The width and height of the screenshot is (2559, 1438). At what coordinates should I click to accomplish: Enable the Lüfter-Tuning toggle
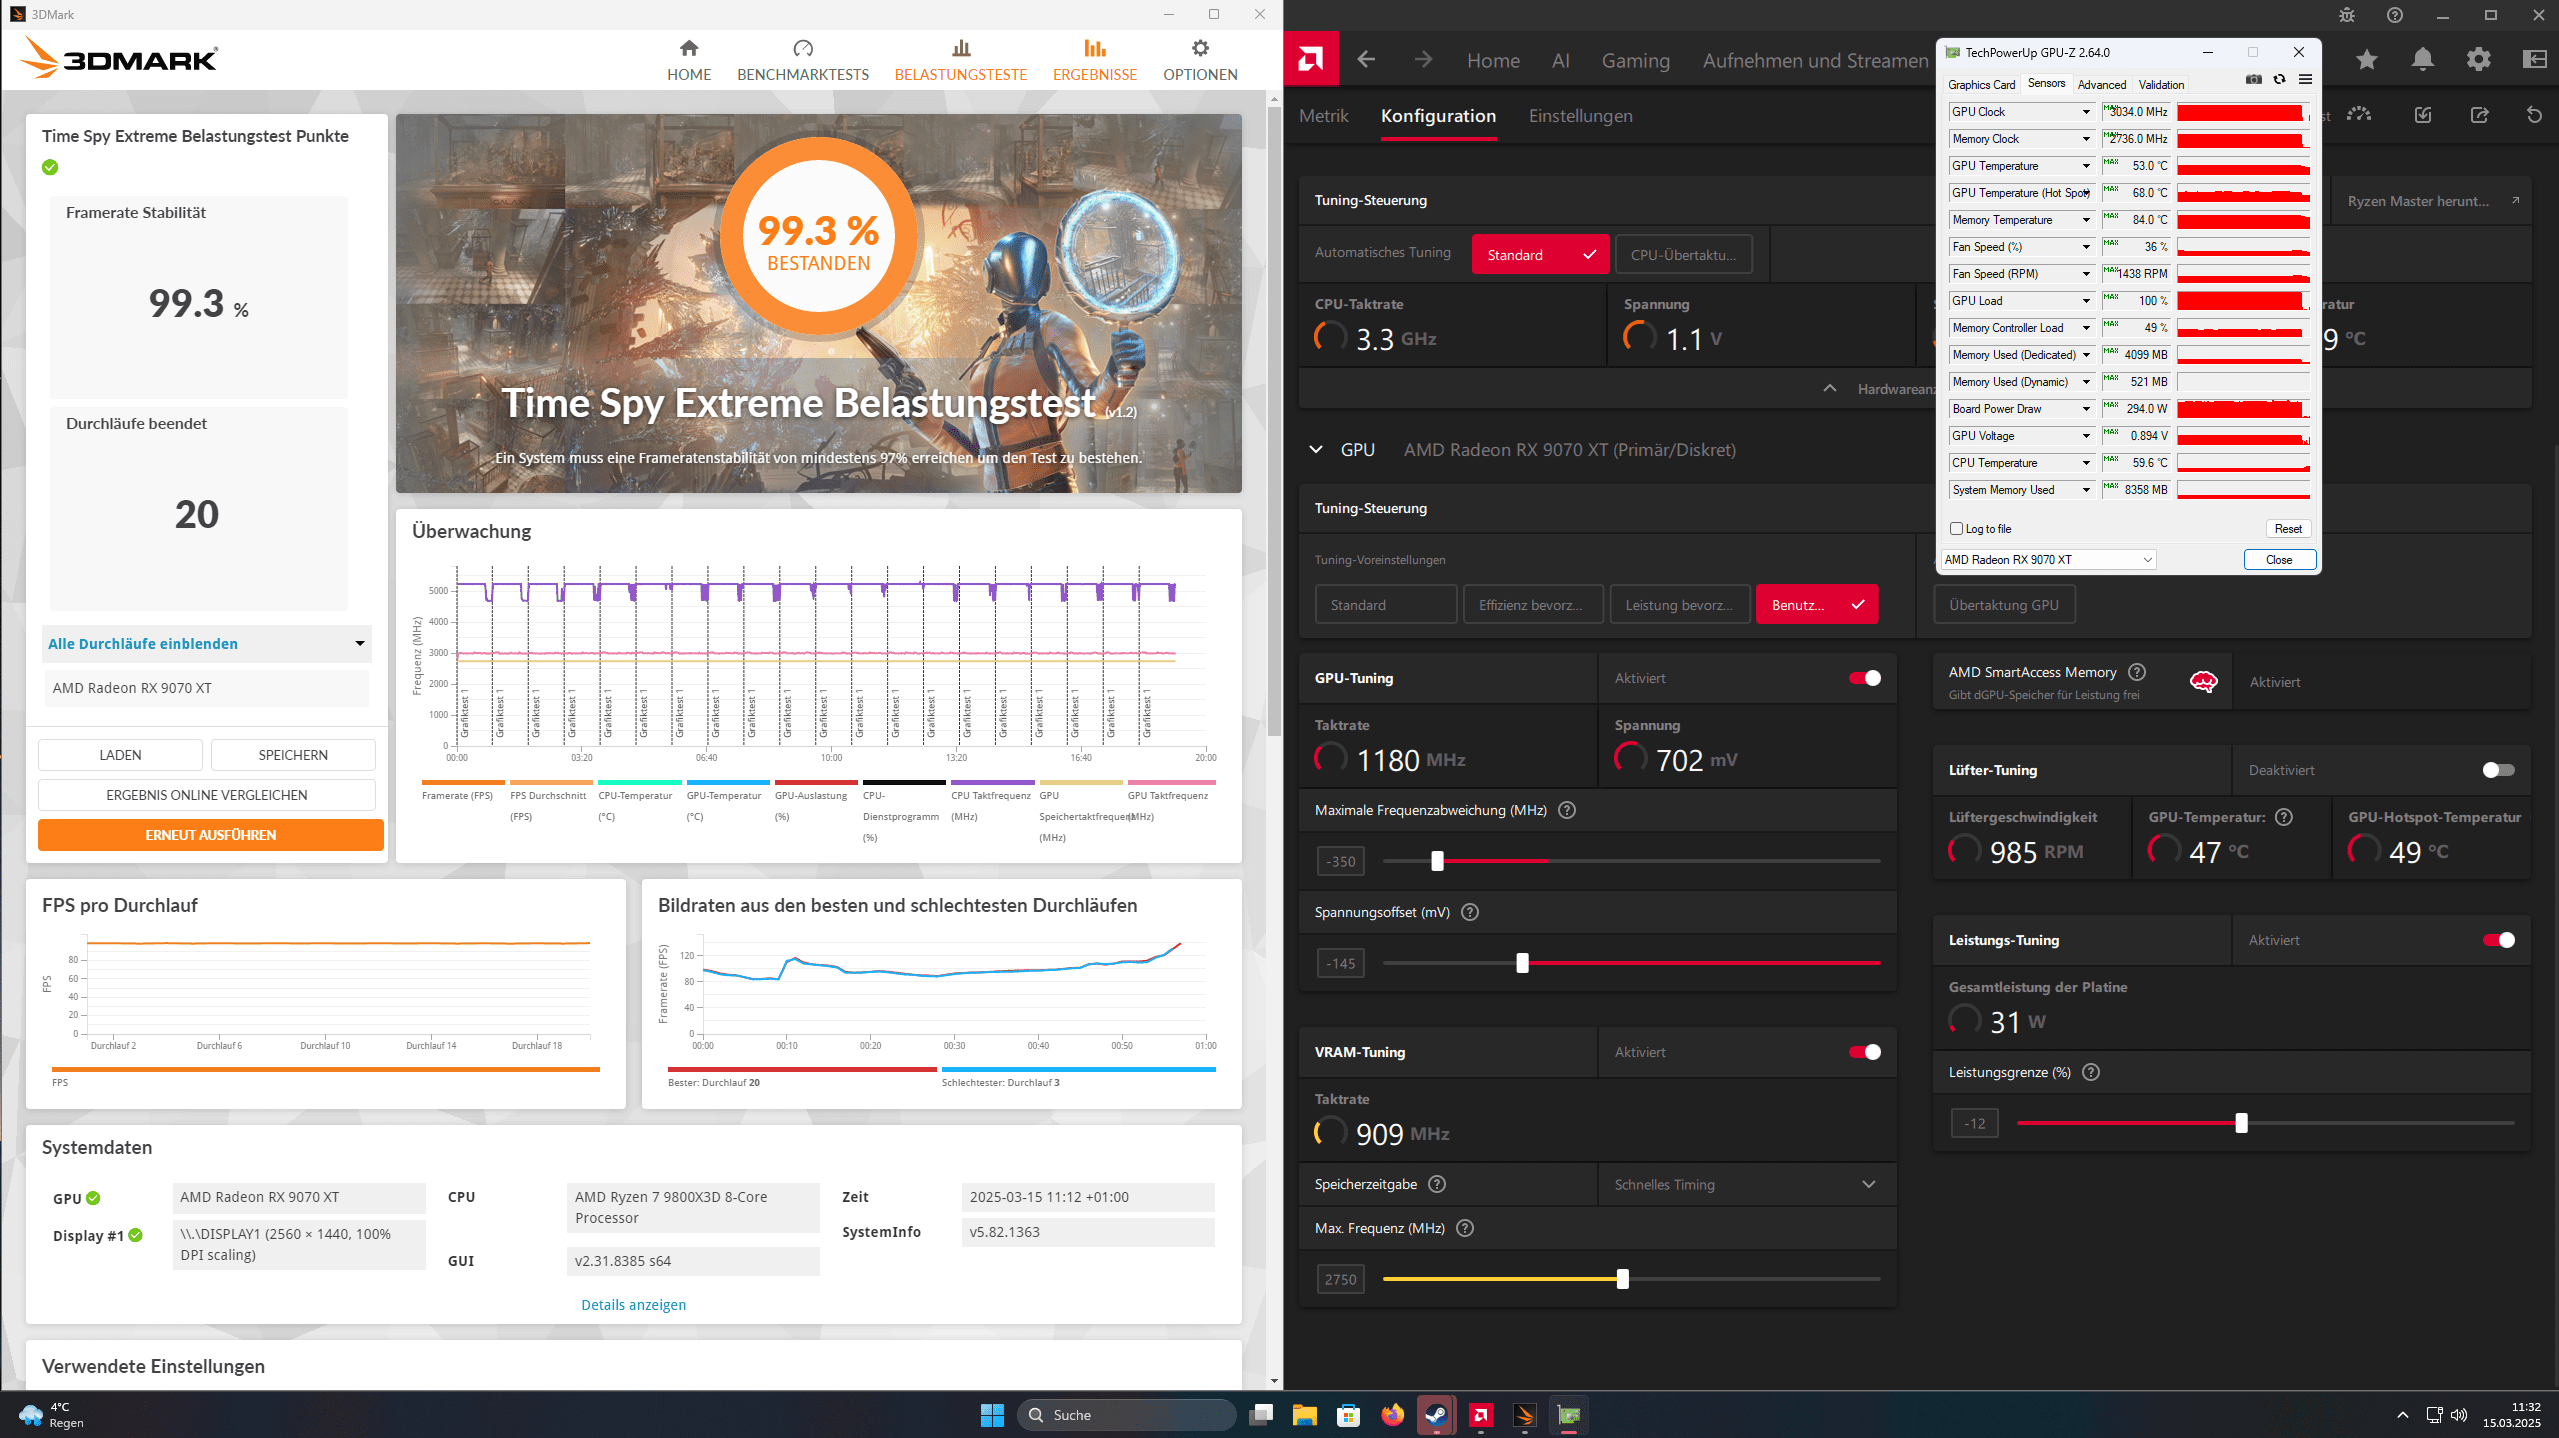tap(2497, 770)
